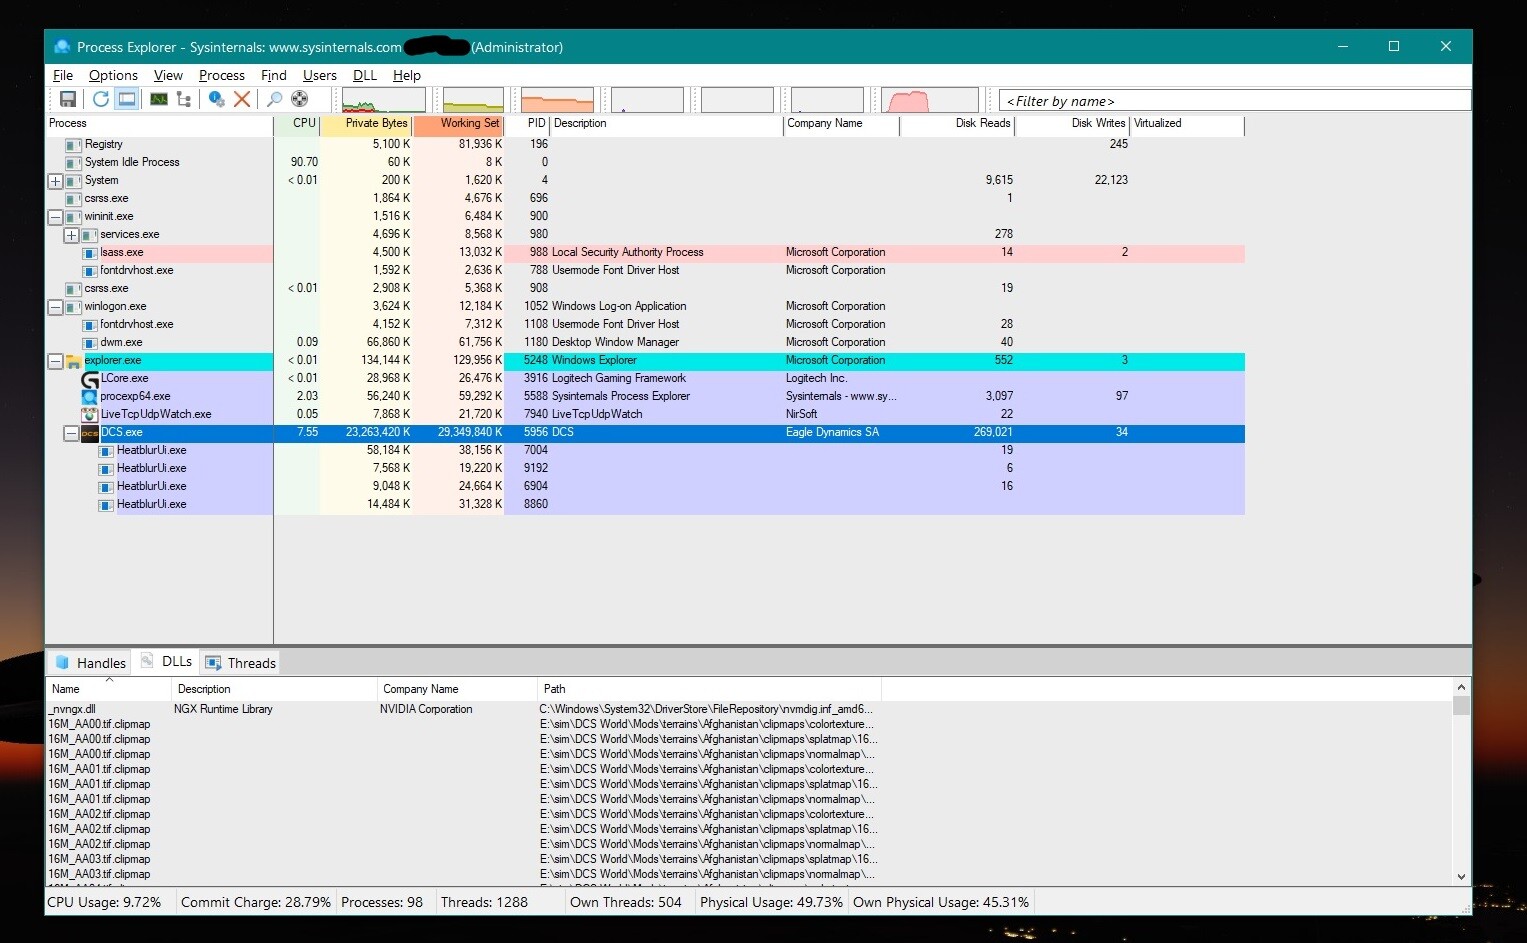This screenshot has height=943, width=1527.
Task: Collapse the DCS.exe tree node
Action: point(72,433)
